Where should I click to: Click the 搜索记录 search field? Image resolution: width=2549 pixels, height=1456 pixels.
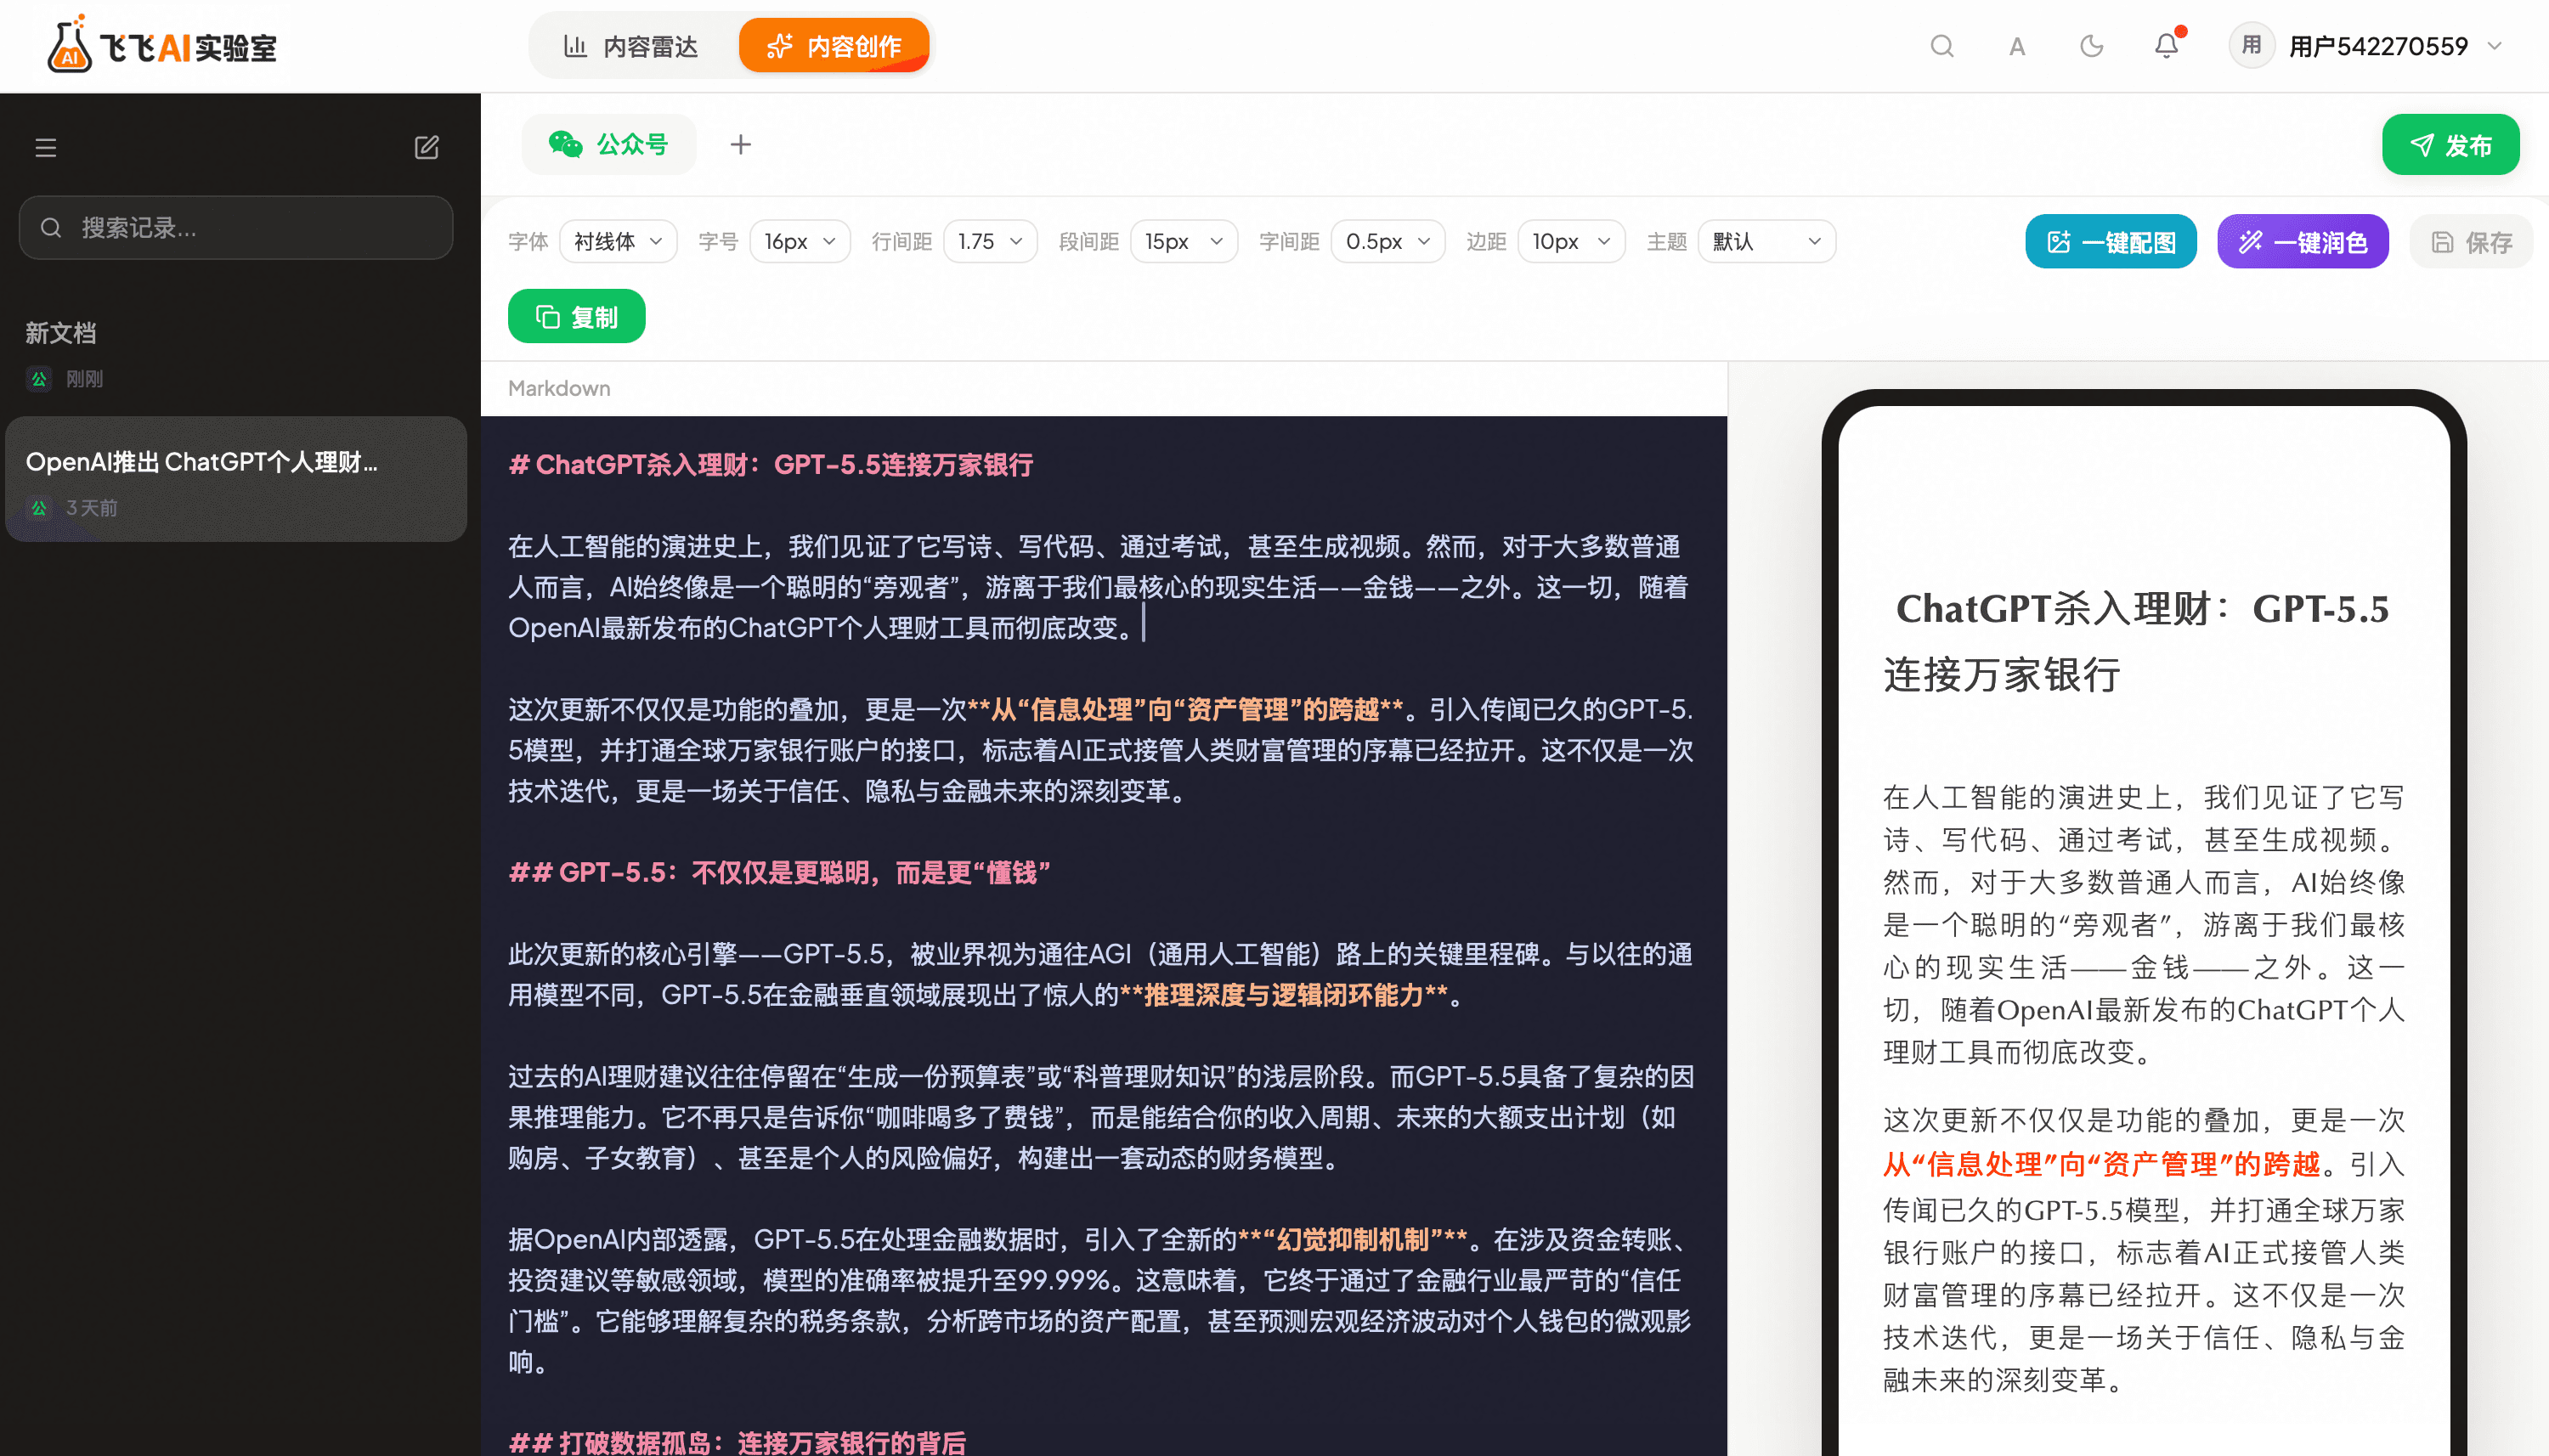[236, 228]
